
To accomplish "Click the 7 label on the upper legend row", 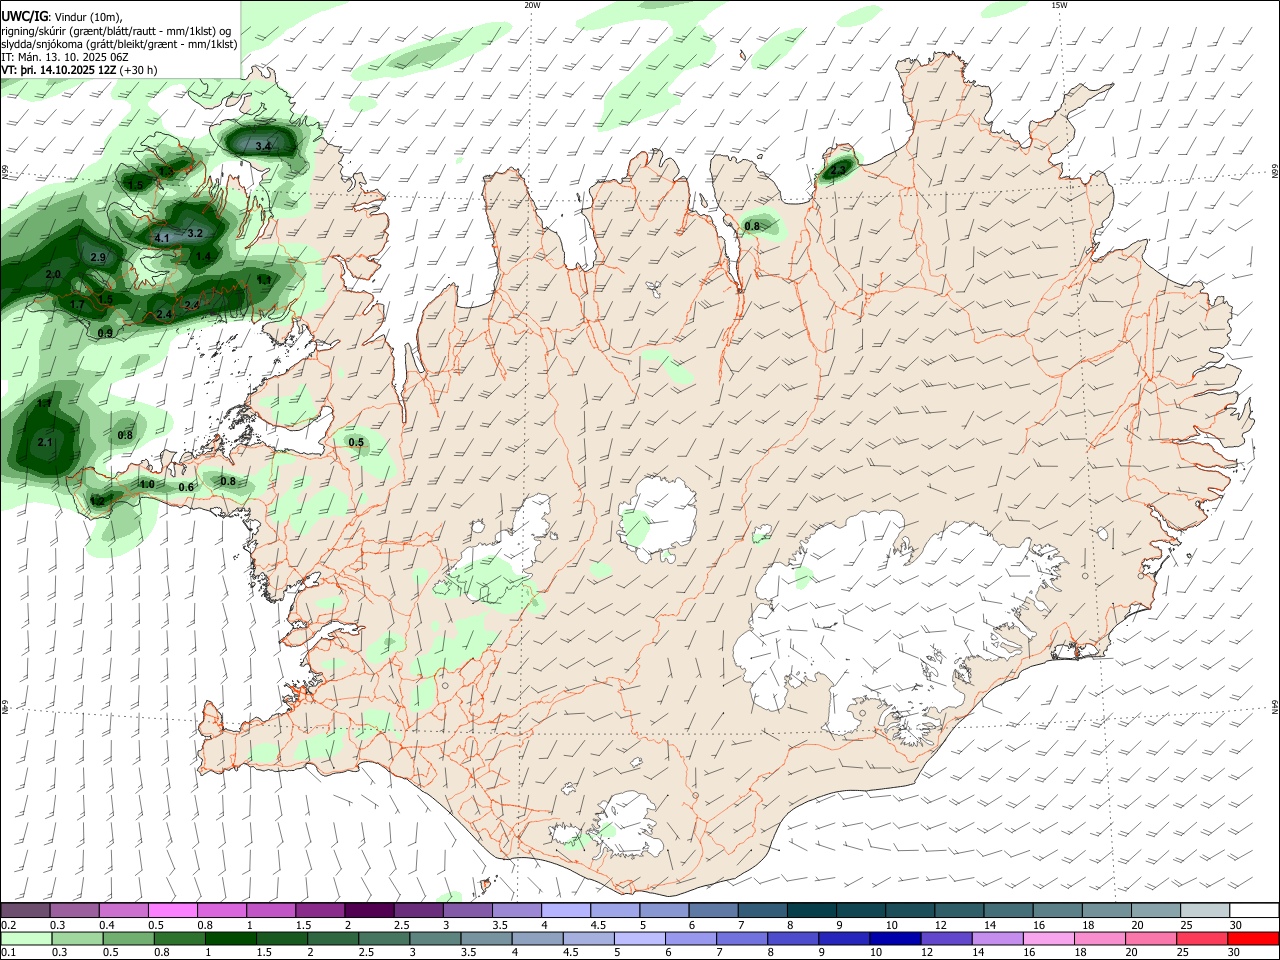I will [x=741, y=925].
